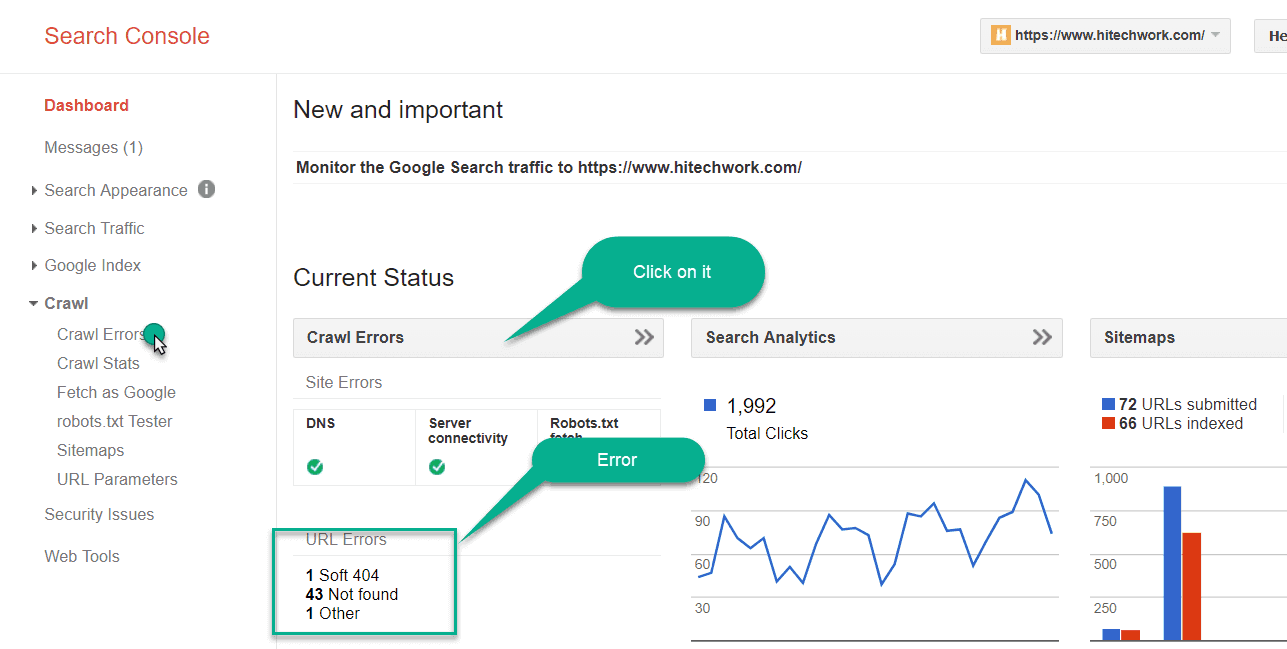This screenshot has height=649, width=1287.
Task: Collapse the Crawl section
Action: [66, 303]
